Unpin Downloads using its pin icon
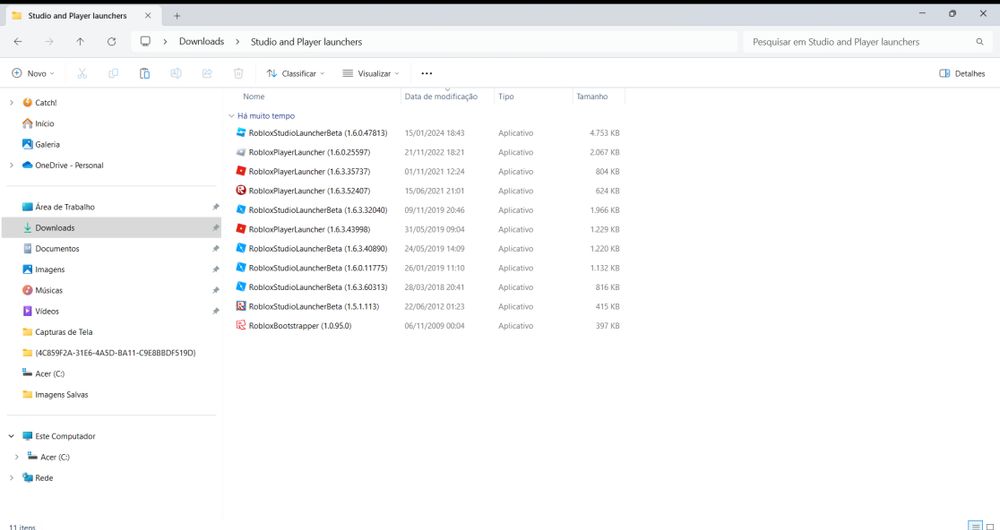Image resolution: width=1000 pixels, height=530 pixels. click(x=216, y=228)
